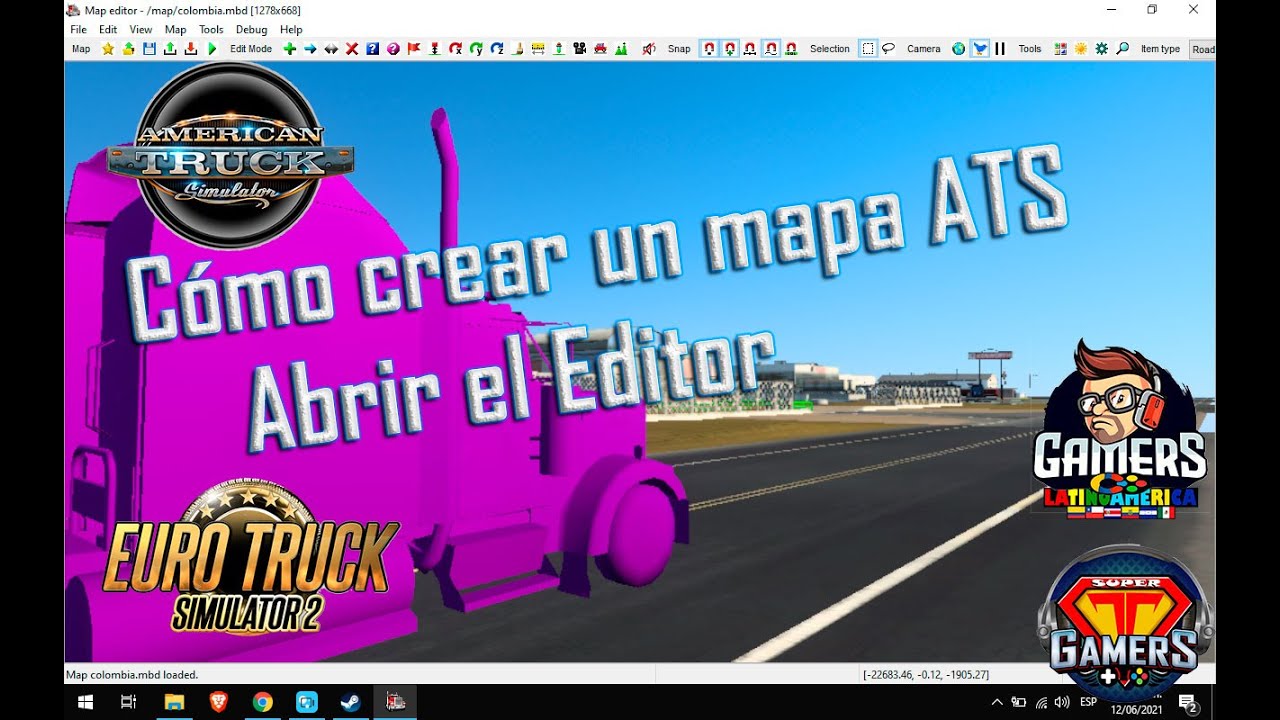Click the red downward arrow import icon
The height and width of the screenshot is (720, 1280).
point(191,48)
